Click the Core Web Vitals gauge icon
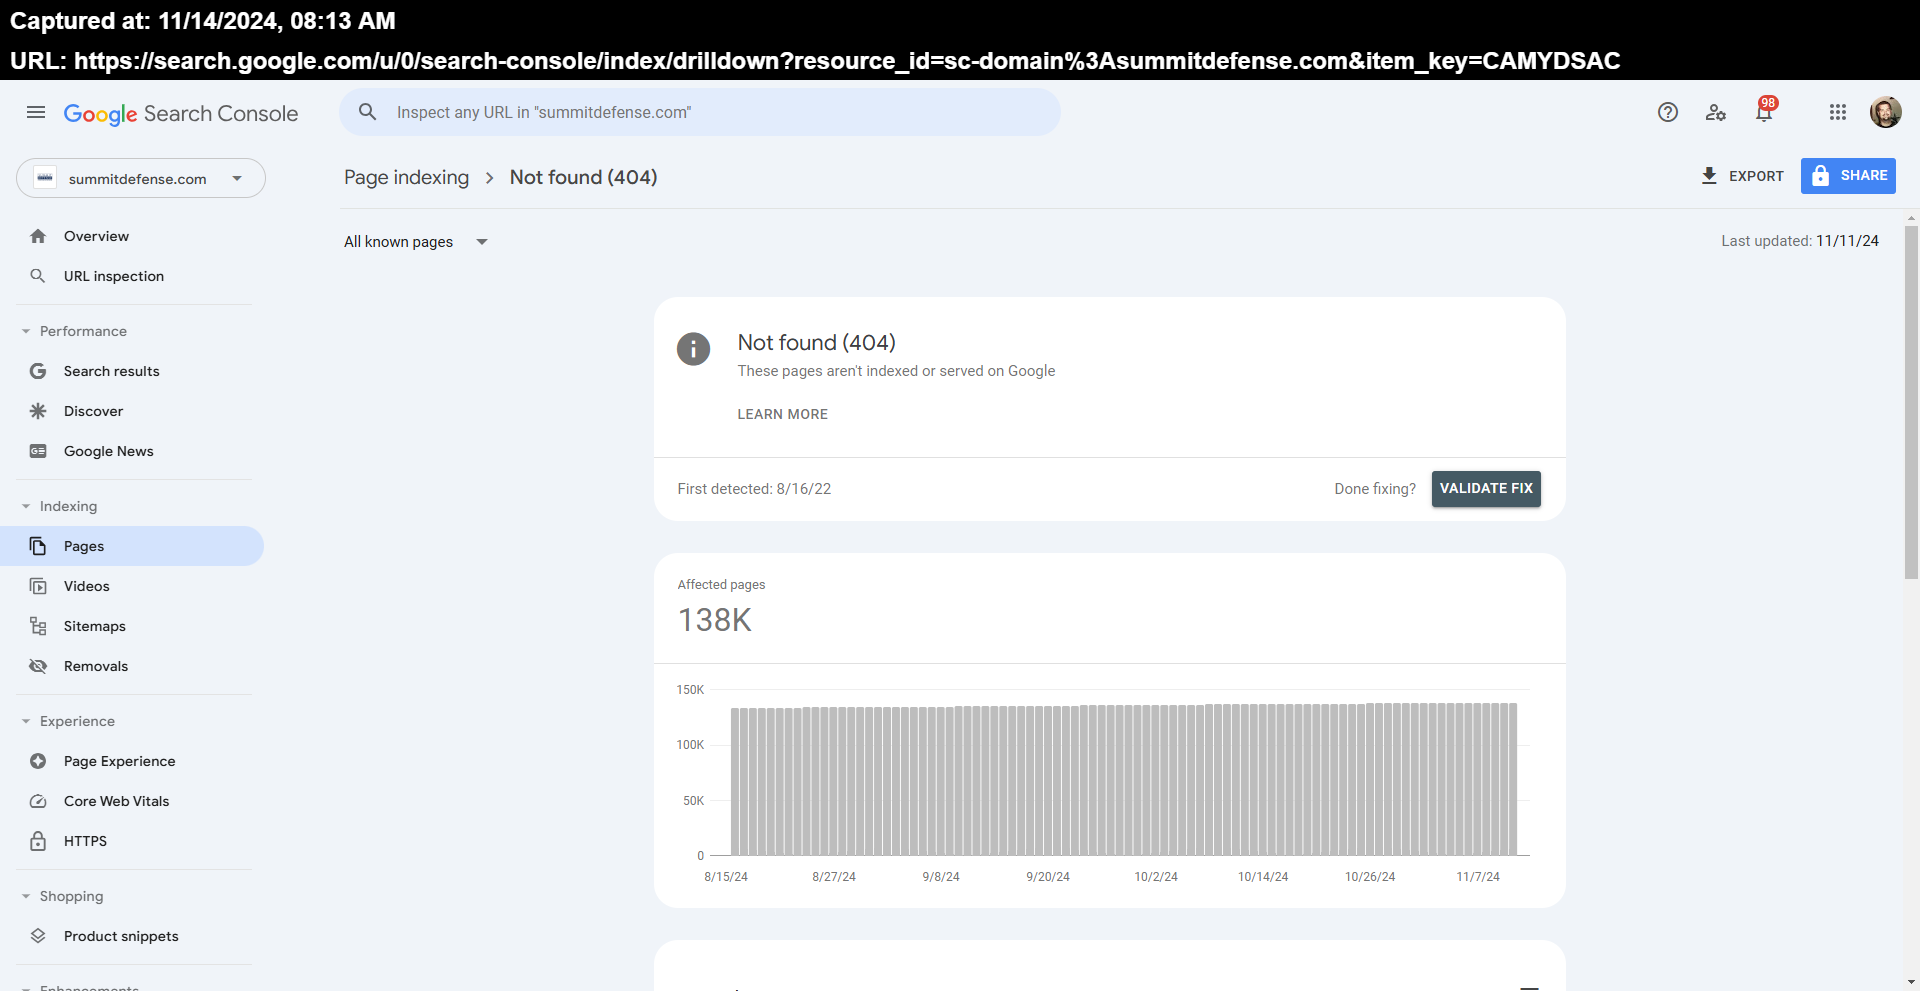 point(38,801)
